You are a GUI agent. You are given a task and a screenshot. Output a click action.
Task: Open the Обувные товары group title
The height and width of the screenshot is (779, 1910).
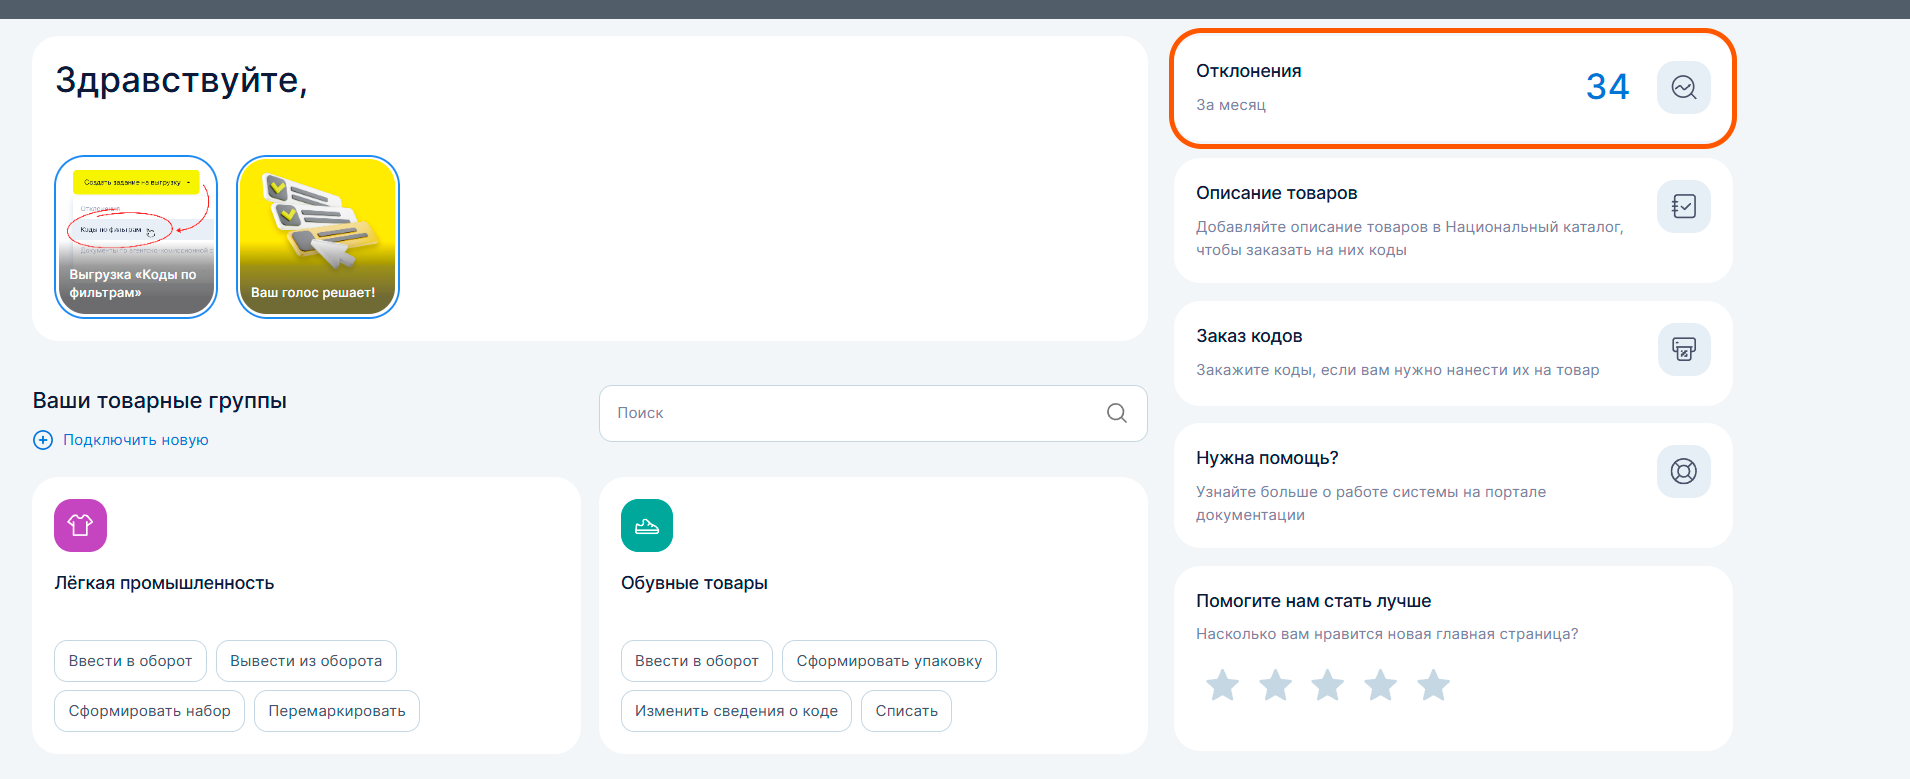coord(694,583)
